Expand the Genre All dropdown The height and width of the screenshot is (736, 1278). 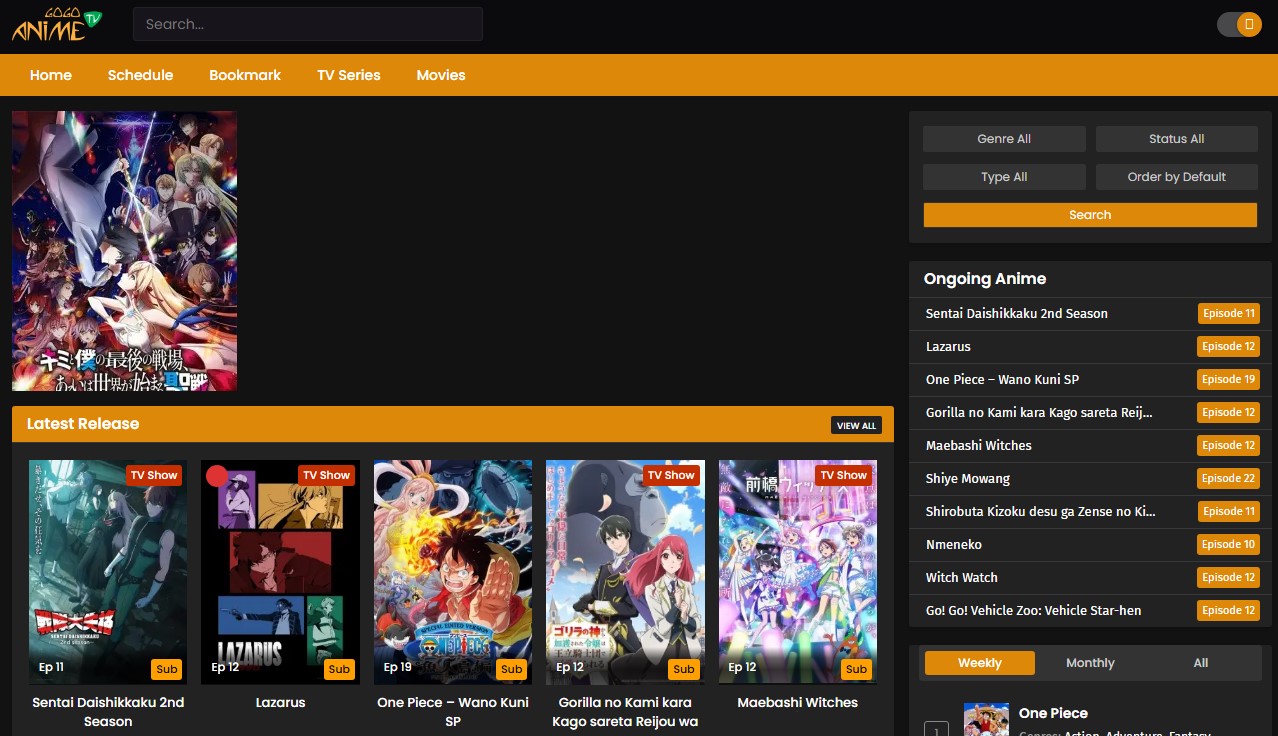click(x=1004, y=139)
